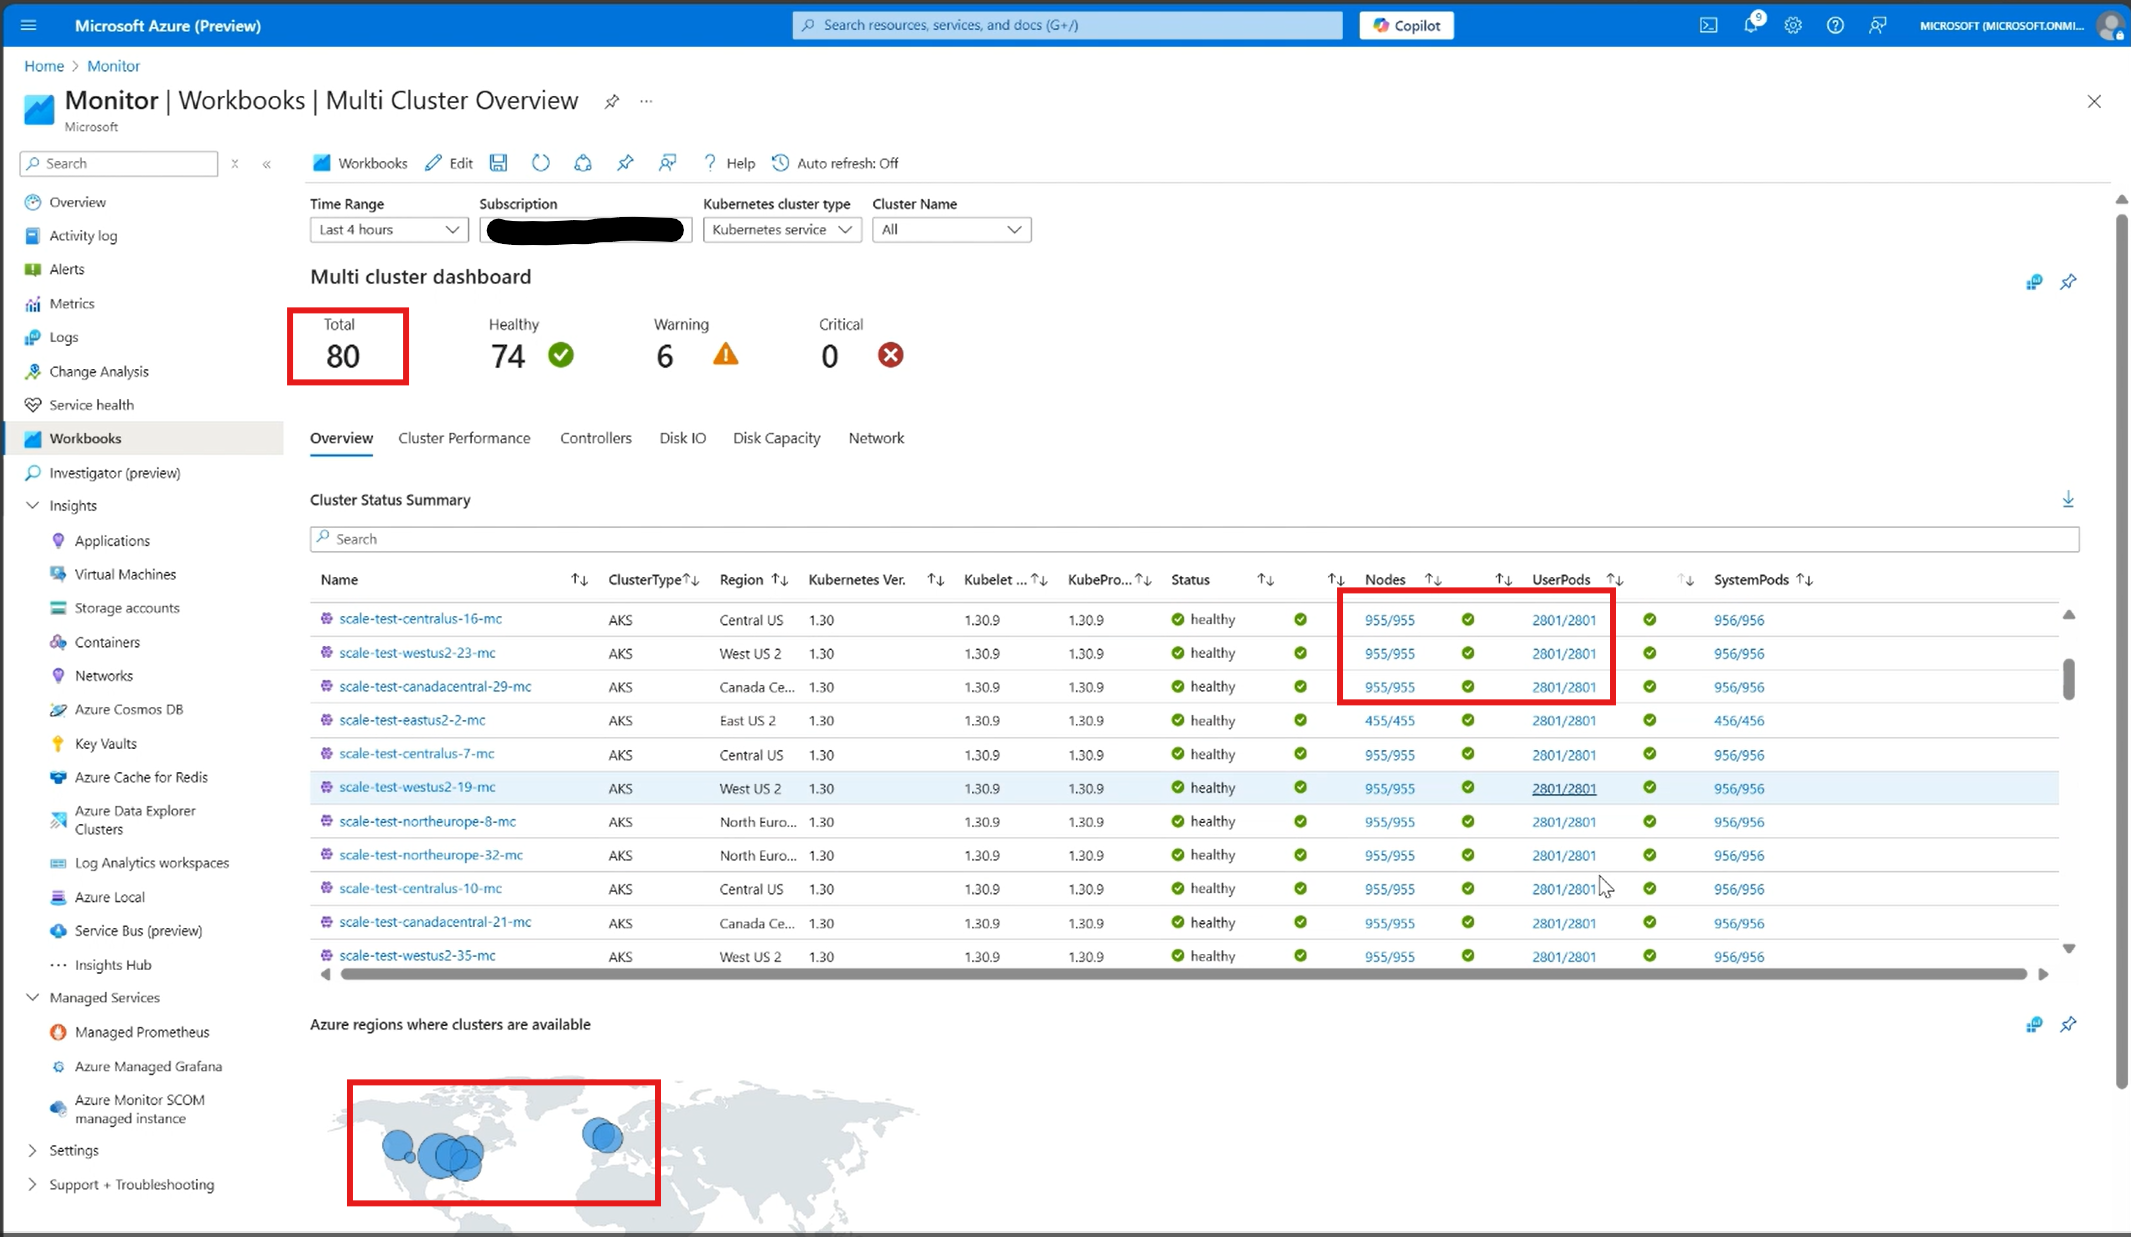
Task: Click the pin icon in workbook toolbar
Action: coord(625,163)
